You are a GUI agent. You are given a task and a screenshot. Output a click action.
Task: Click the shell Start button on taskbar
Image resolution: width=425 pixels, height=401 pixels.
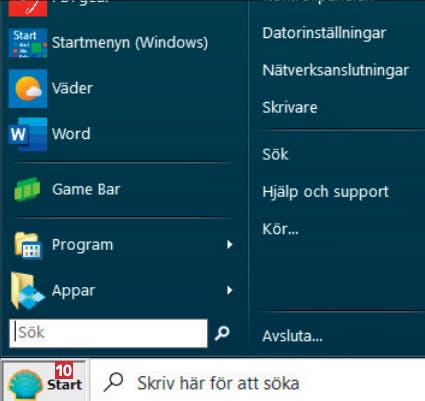pos(45,380)
